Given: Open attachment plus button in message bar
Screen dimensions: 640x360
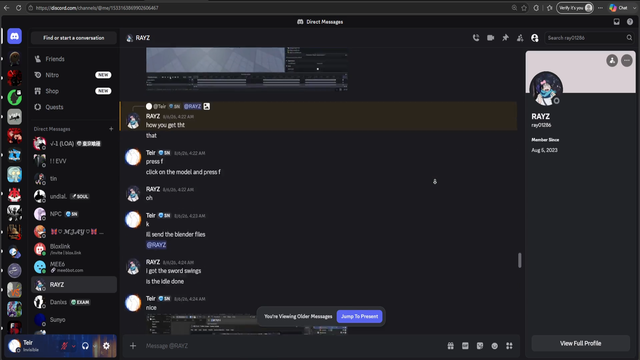Looking at the screenshot, I should (x=133, y=346).
